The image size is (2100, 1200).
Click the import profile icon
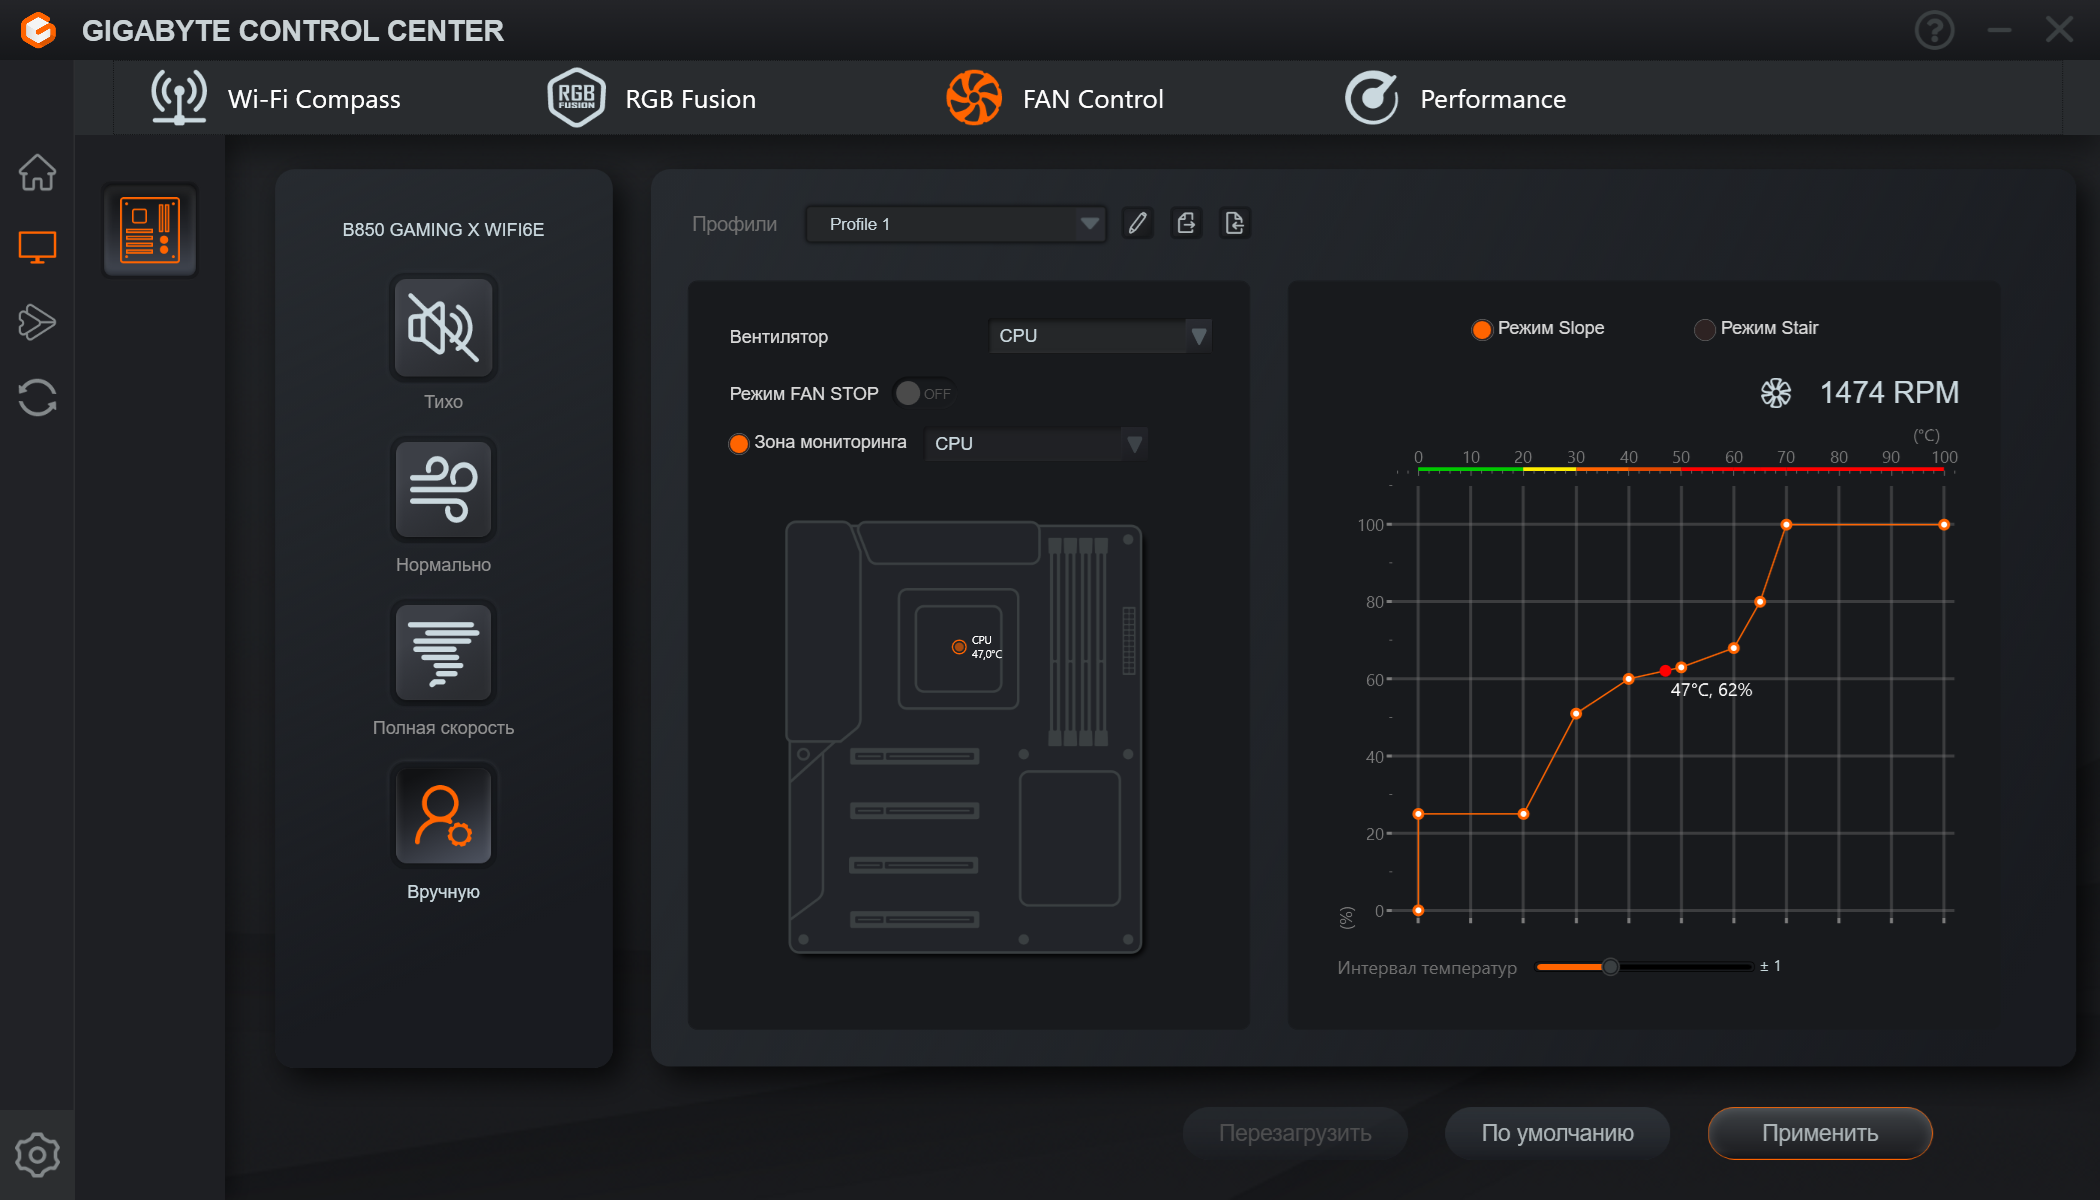1235,223
